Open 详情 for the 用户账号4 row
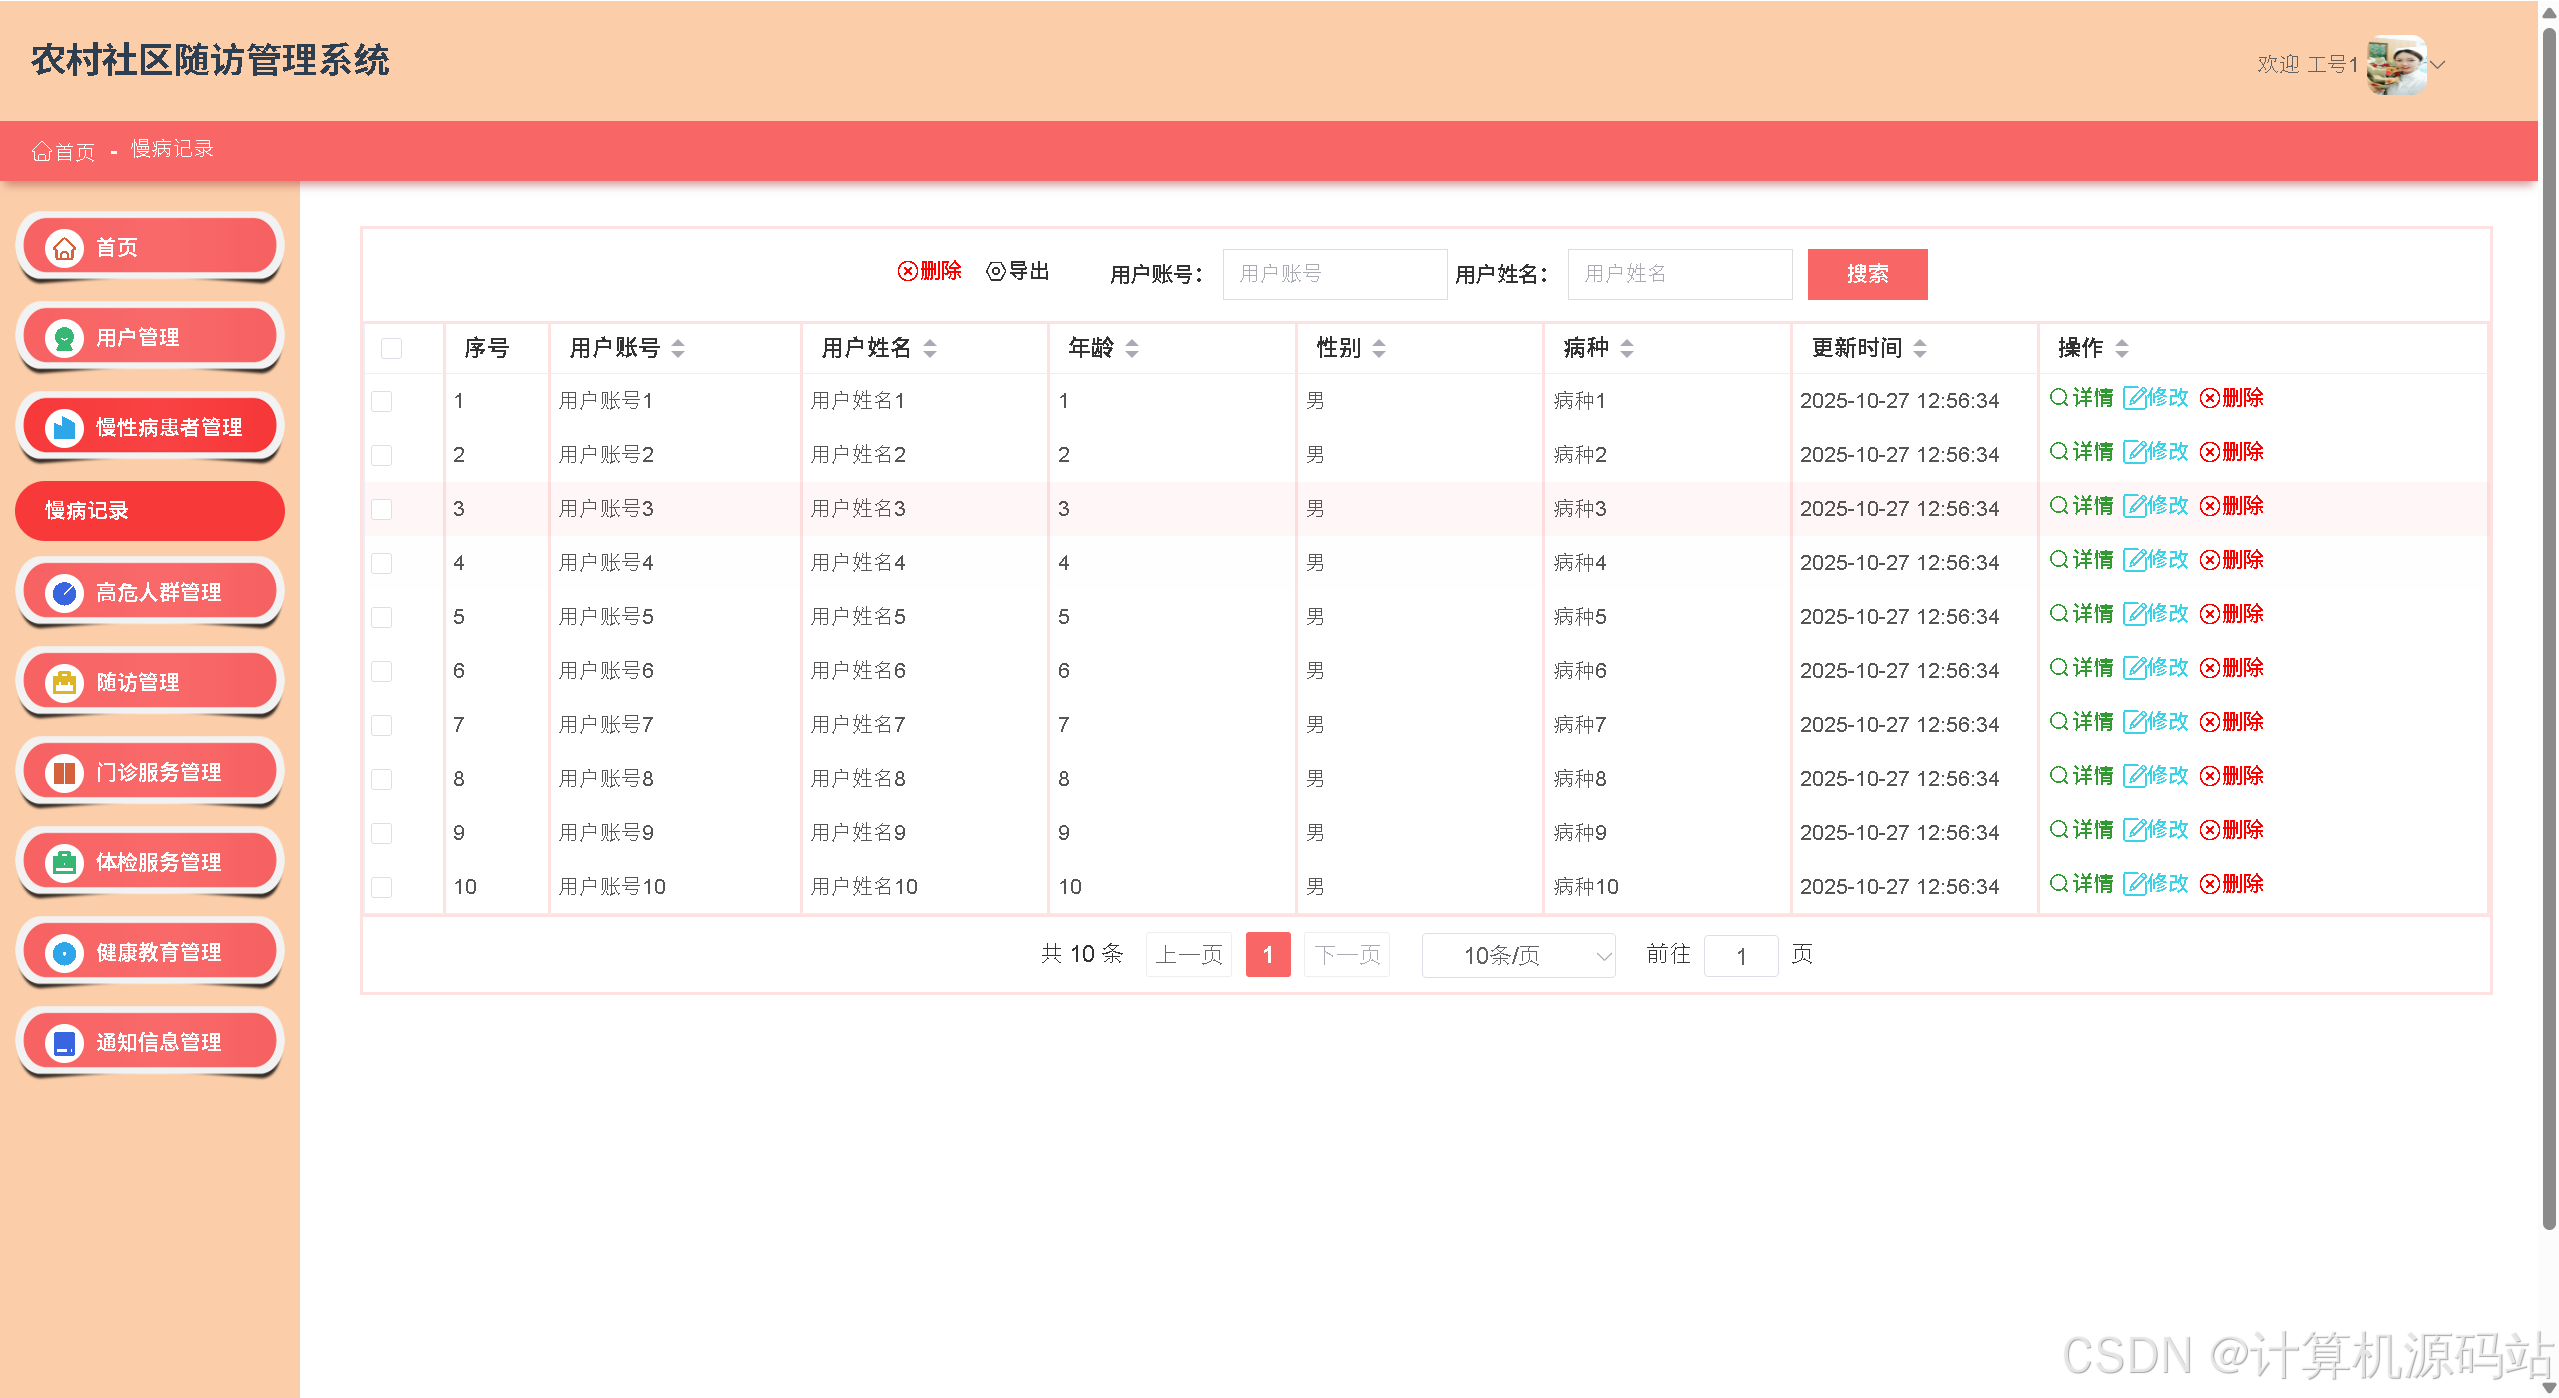This screenshot has width=2559, height=1398. tap(2081, 560)
